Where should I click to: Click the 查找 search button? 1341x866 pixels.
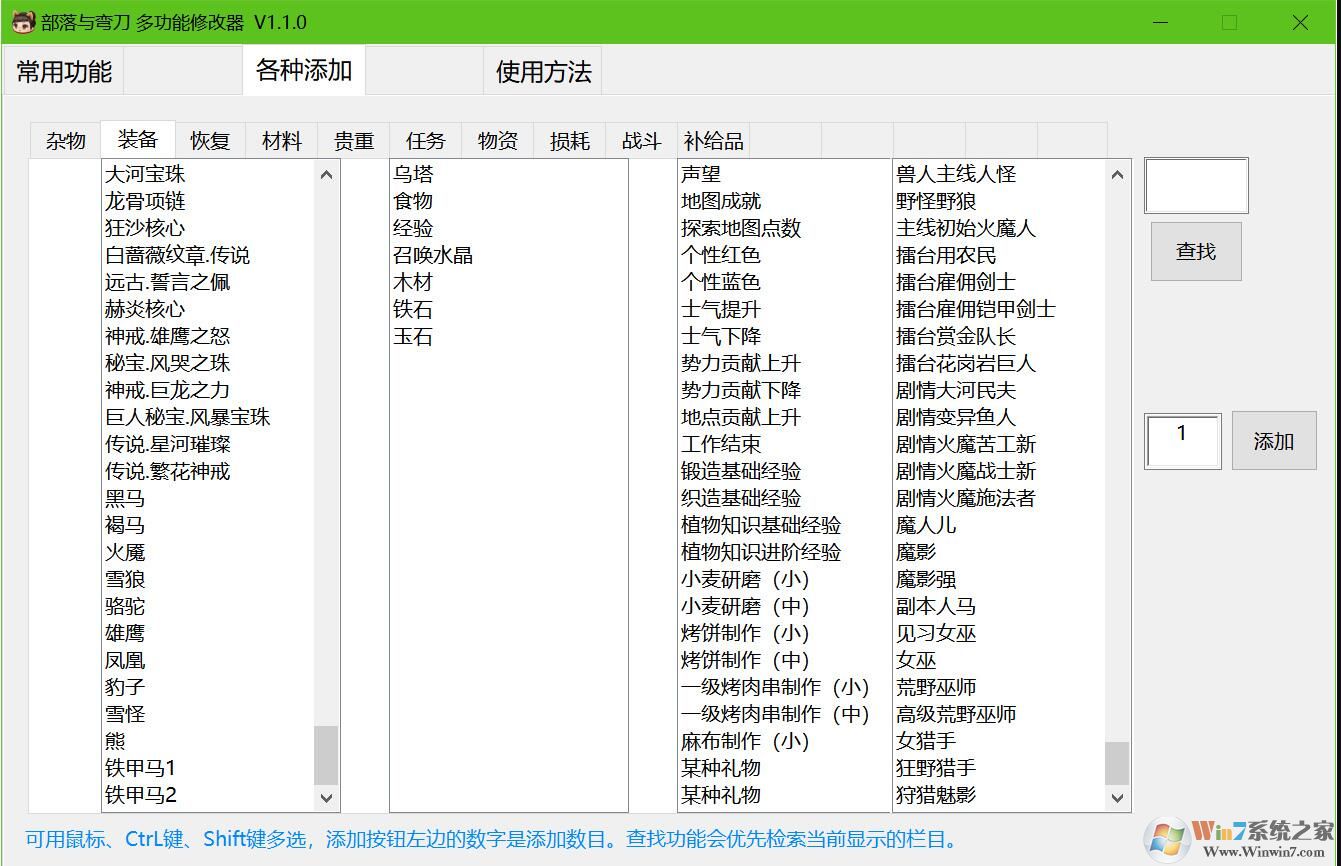1195,251
